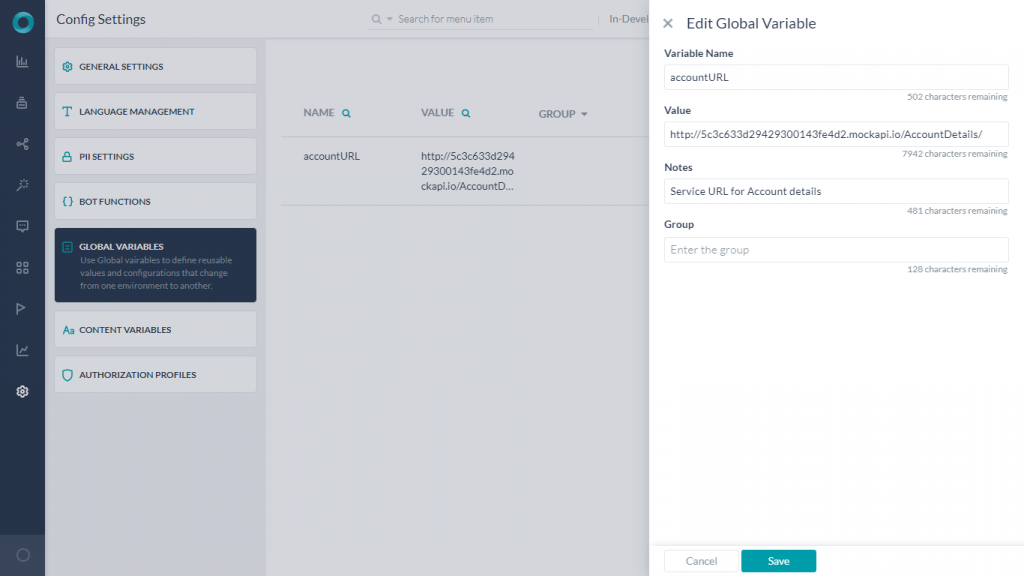This screenshot has width=1024, height=576.
Task: Click the apps grid icon in left sidebar
Action: pos(22,267)
